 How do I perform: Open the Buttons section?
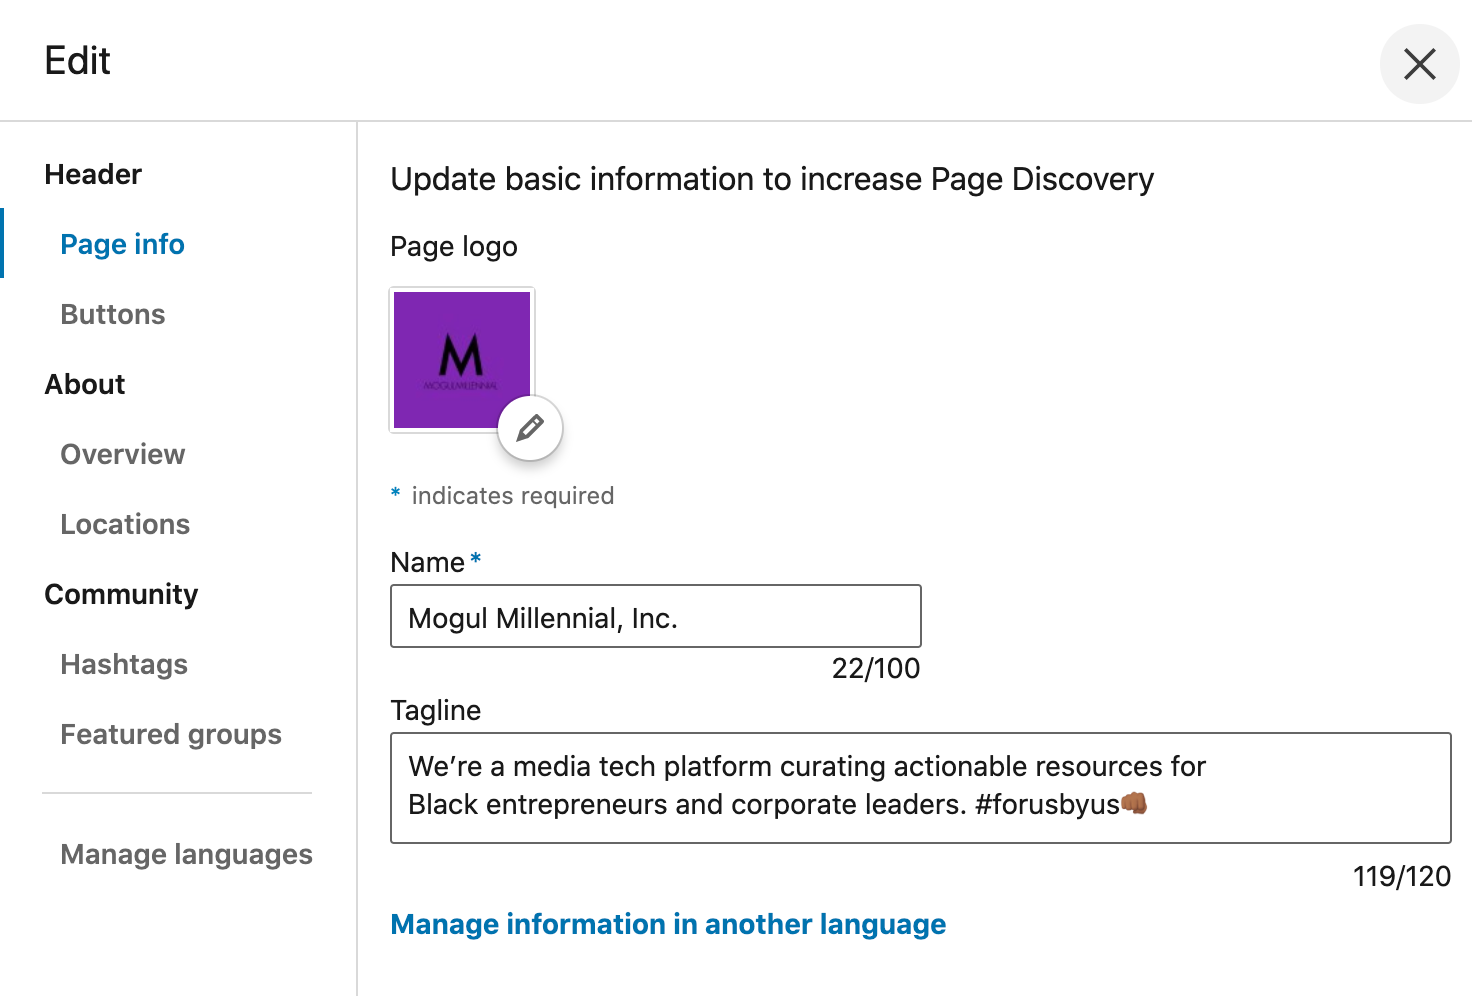click(x=113, y=314)
